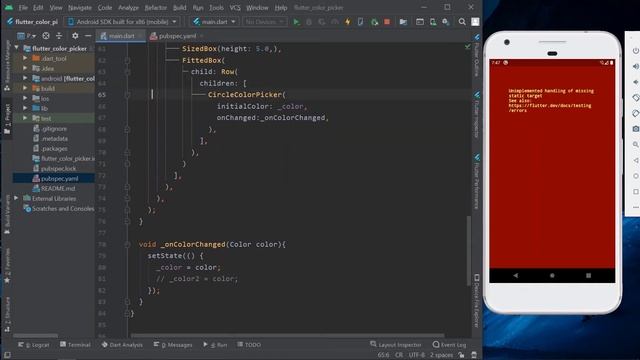Image resolution: width=640 pixels, height=360 pixels.
Task: Open the AVD Manager icon in toolbar
Action: click(433, 22)
